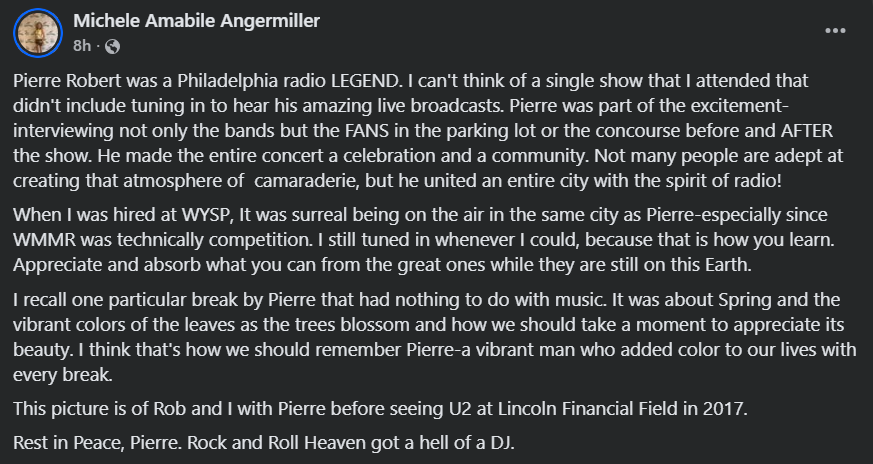Click the capitalized word AFTER
Viewport: 873px width, 464px height.
(807, 131)
